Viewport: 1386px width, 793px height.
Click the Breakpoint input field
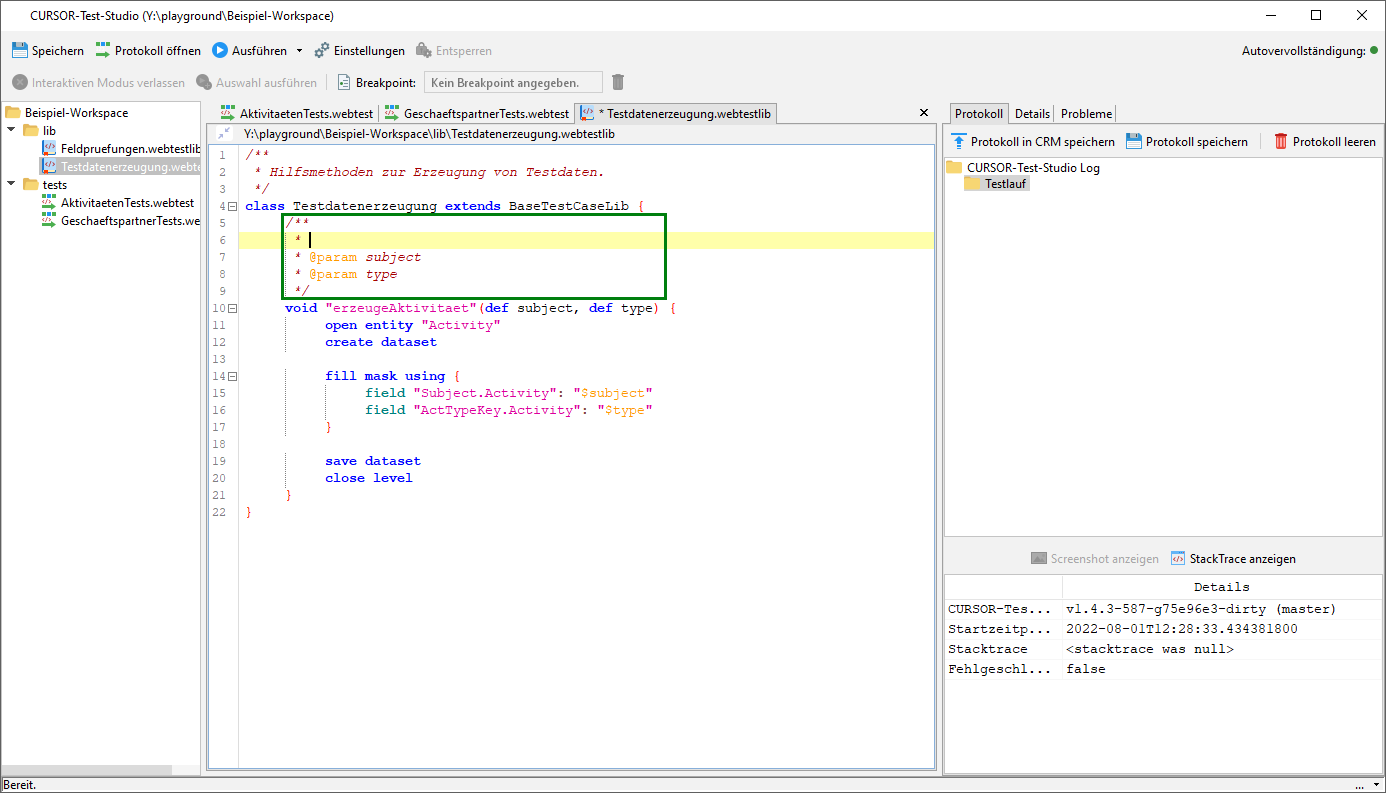(x=513, y=83)
